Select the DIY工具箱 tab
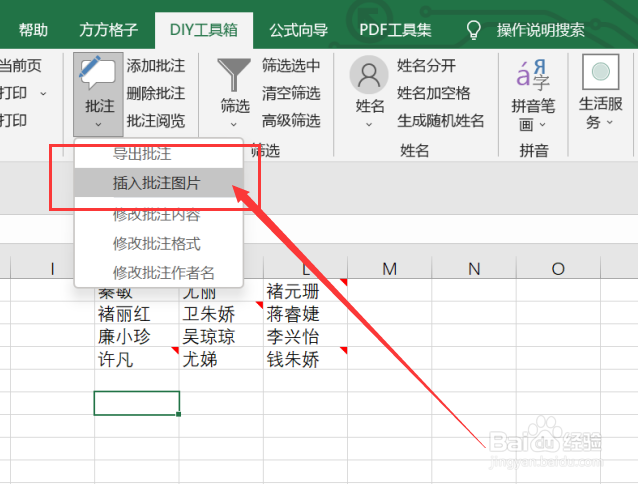Viewport: 638px width, 484px height. 204,30
